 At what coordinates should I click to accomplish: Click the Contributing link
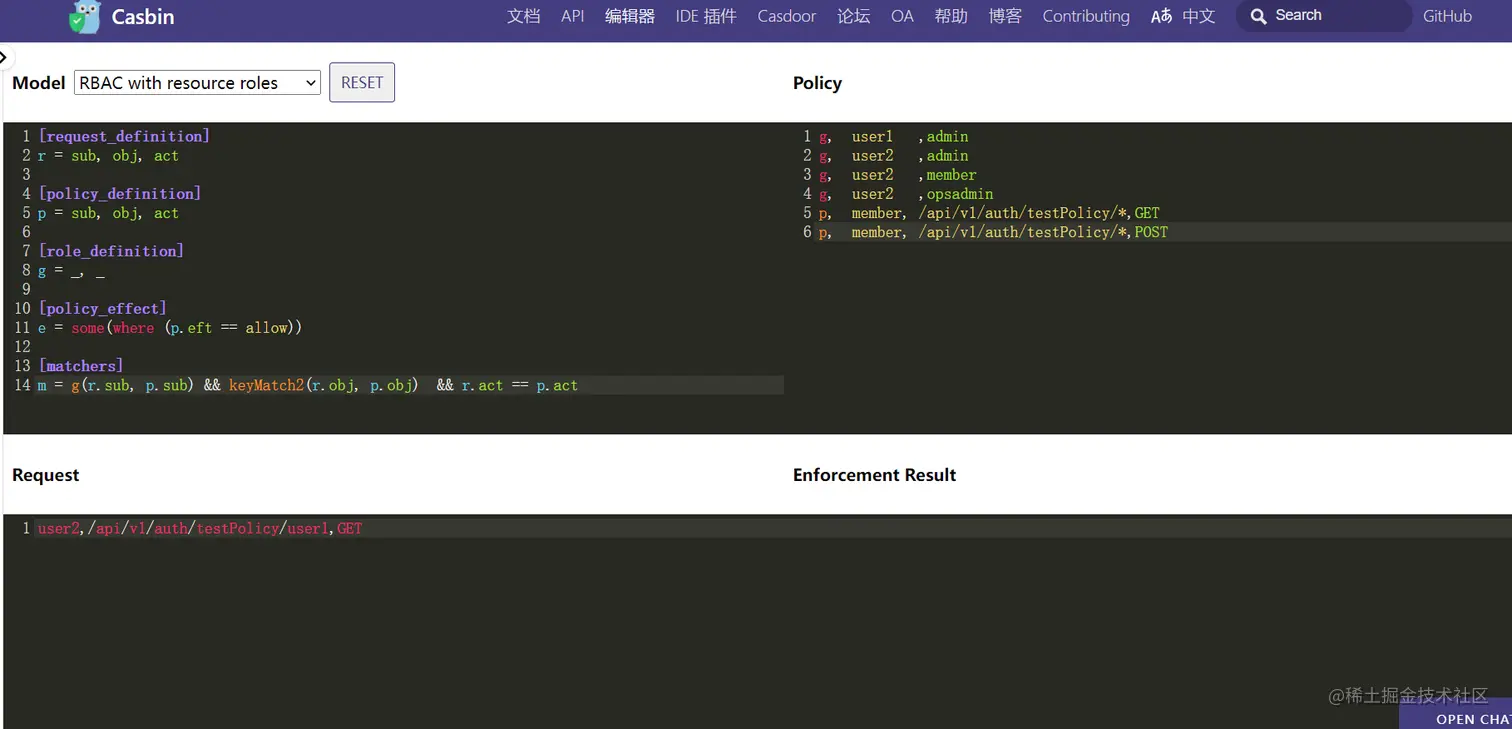[1086, 16]
